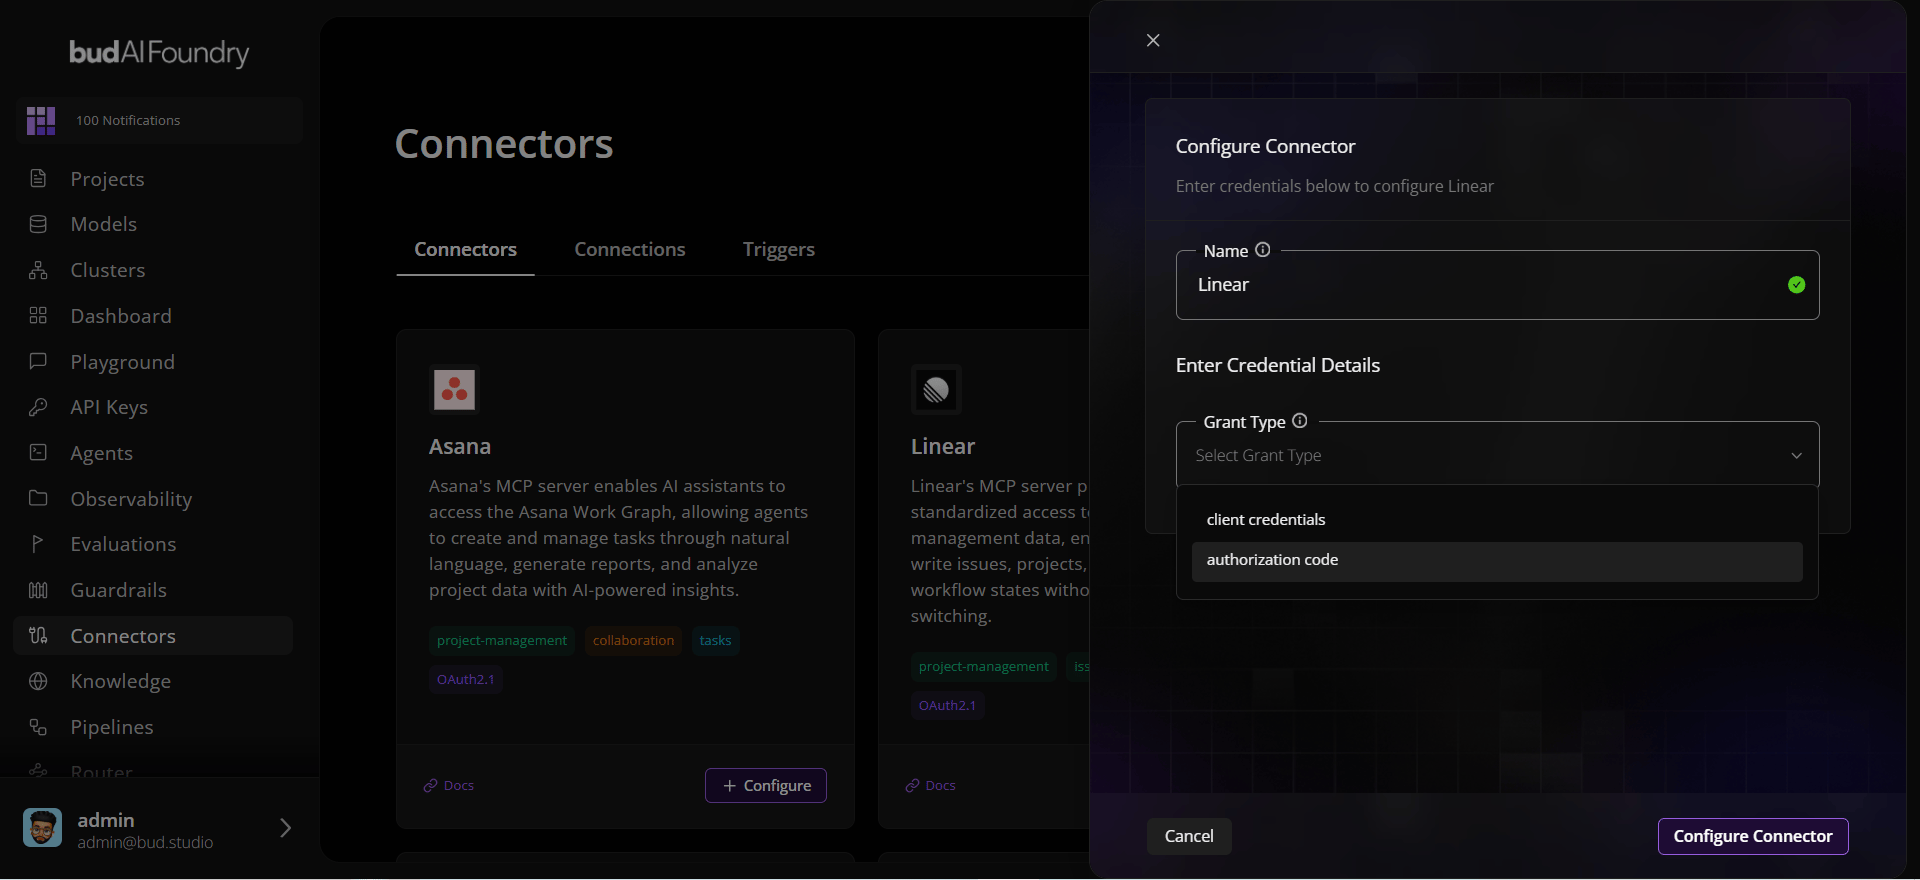Click the Connectors sidebar icon
The width and height of the screenshot is (1920, 880).
[x=38, y=636]
